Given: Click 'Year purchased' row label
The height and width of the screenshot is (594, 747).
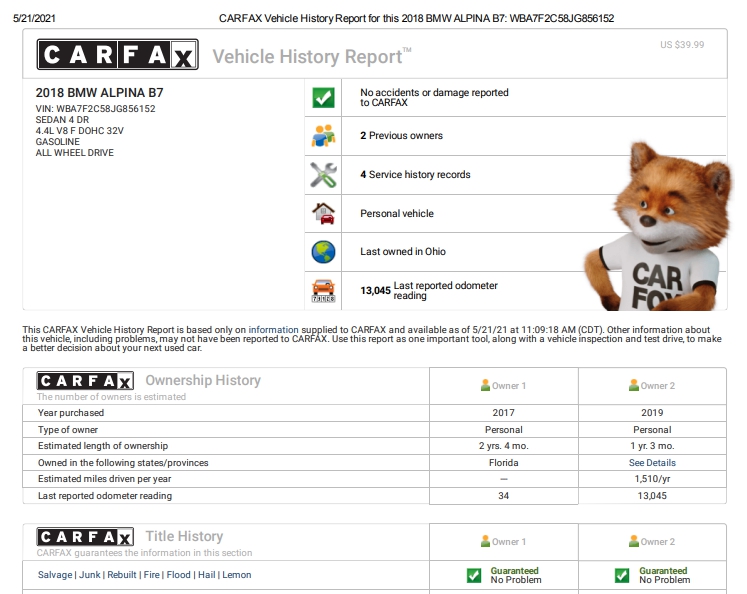Looking at the screenshot, I should point(71,413).
